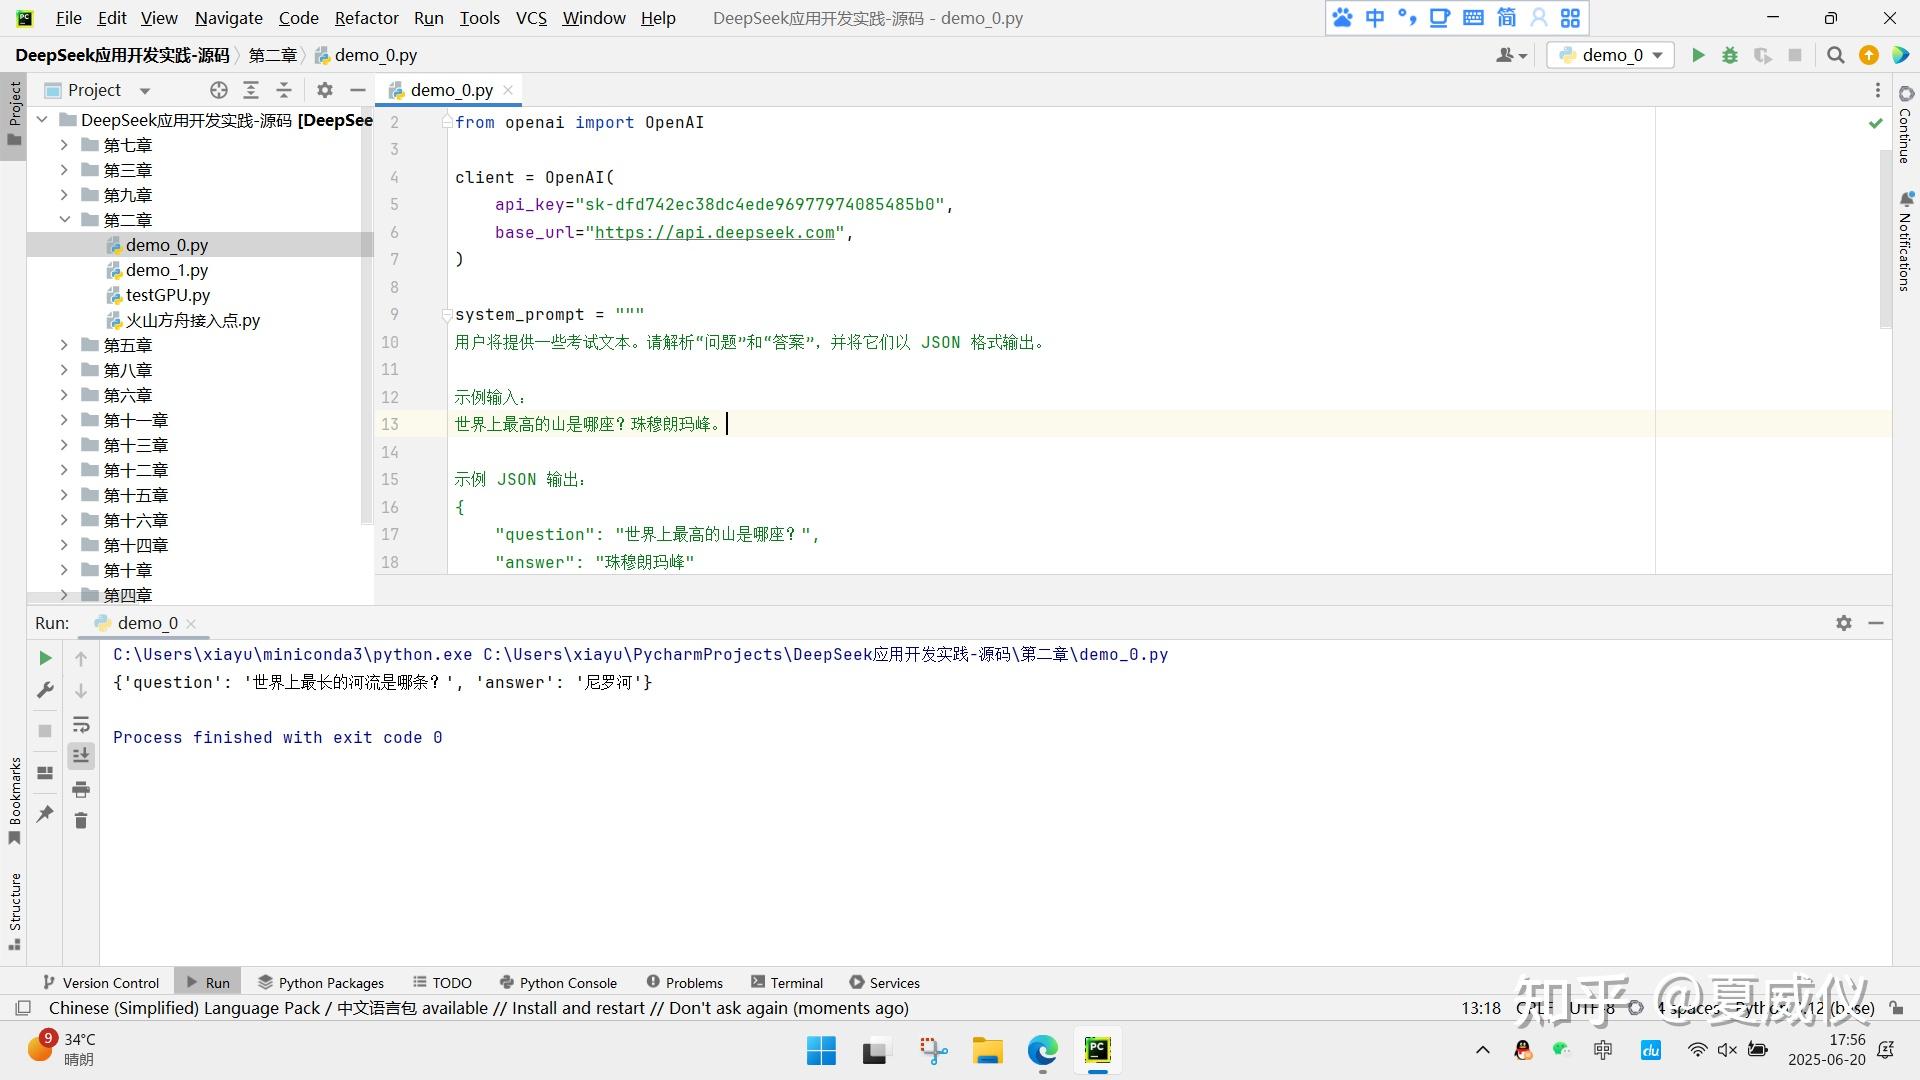
Task: Clear Run output with the trash icon
Action: [x=81, y=821]
